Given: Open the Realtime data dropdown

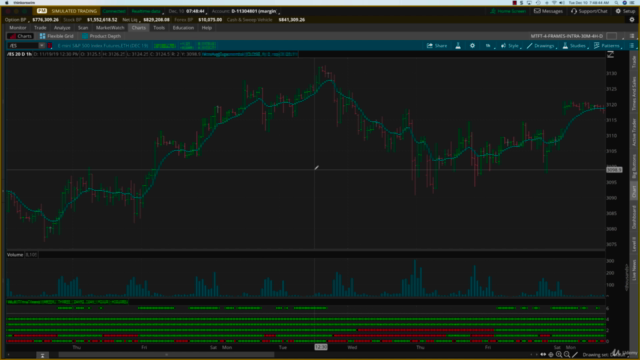Looking at the screenshot, I should click(147, 11).
